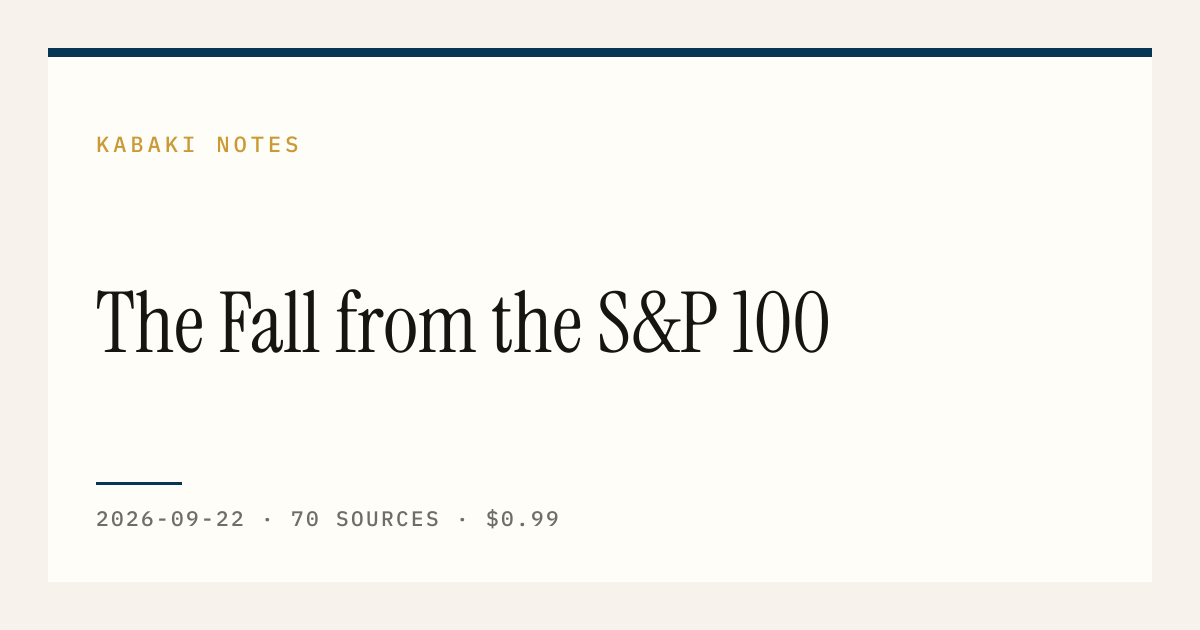Click the first word The in the title

[x=150, y=323]
